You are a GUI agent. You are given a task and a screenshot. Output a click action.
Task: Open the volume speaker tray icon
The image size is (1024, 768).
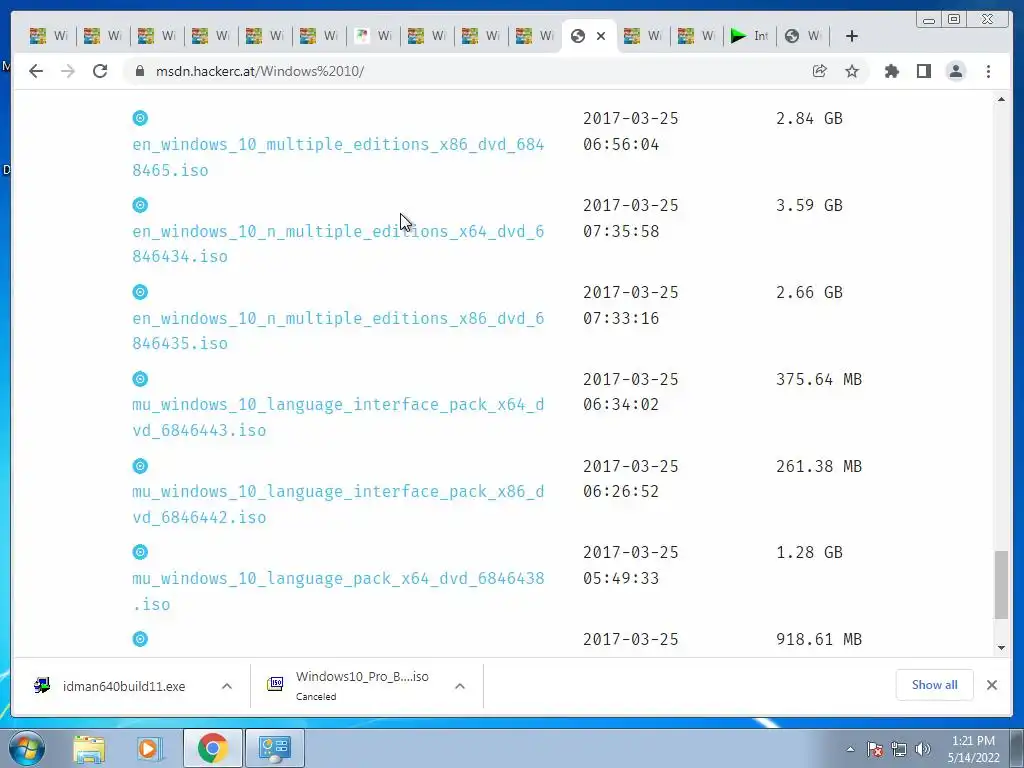click(923, 749)
